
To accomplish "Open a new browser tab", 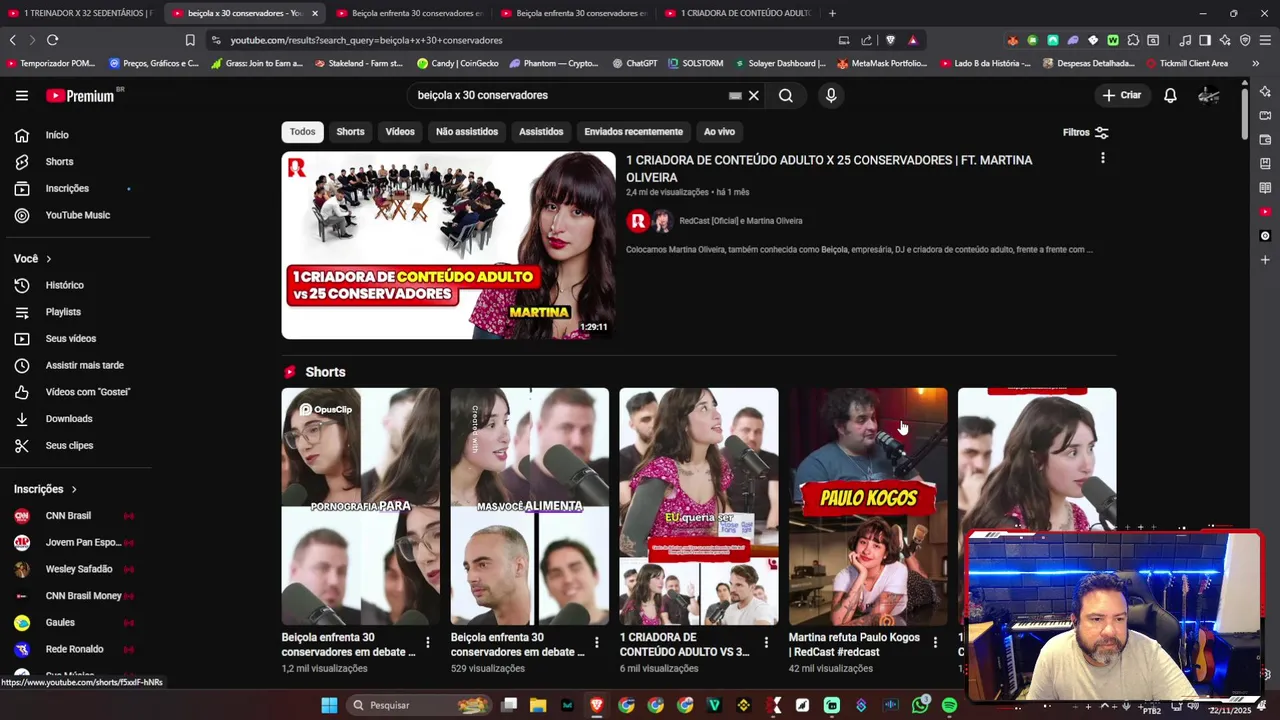I will [832, 13].
